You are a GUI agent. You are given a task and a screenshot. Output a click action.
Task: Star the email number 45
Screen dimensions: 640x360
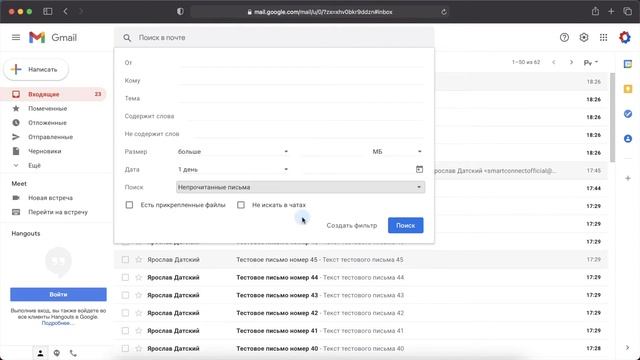(139, 260)
